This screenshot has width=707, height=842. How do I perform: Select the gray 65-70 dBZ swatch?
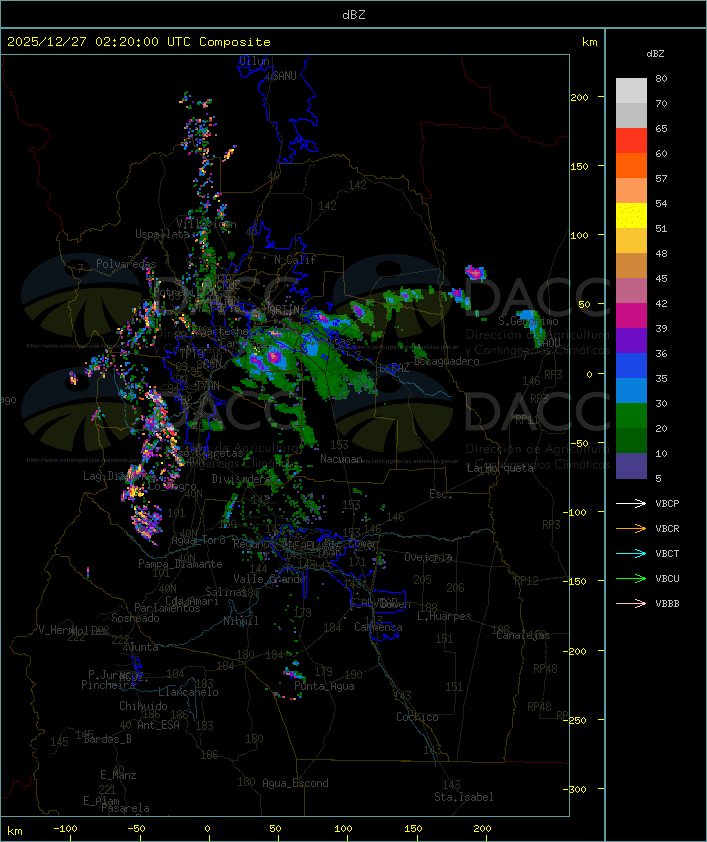(631, 115)
